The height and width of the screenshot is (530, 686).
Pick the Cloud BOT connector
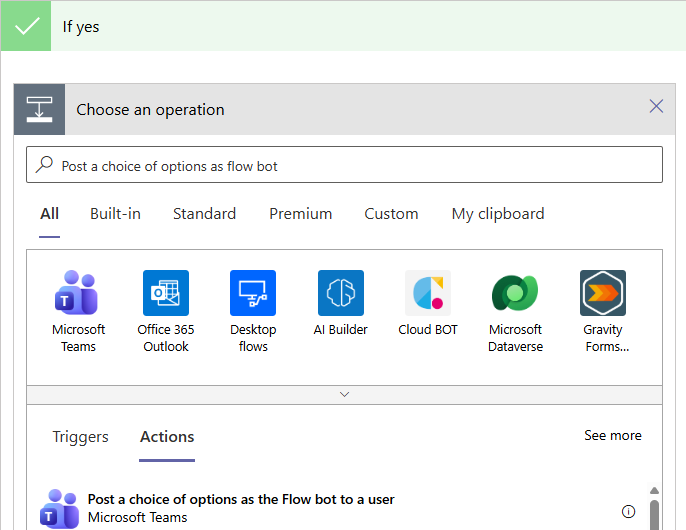(428, 293)
